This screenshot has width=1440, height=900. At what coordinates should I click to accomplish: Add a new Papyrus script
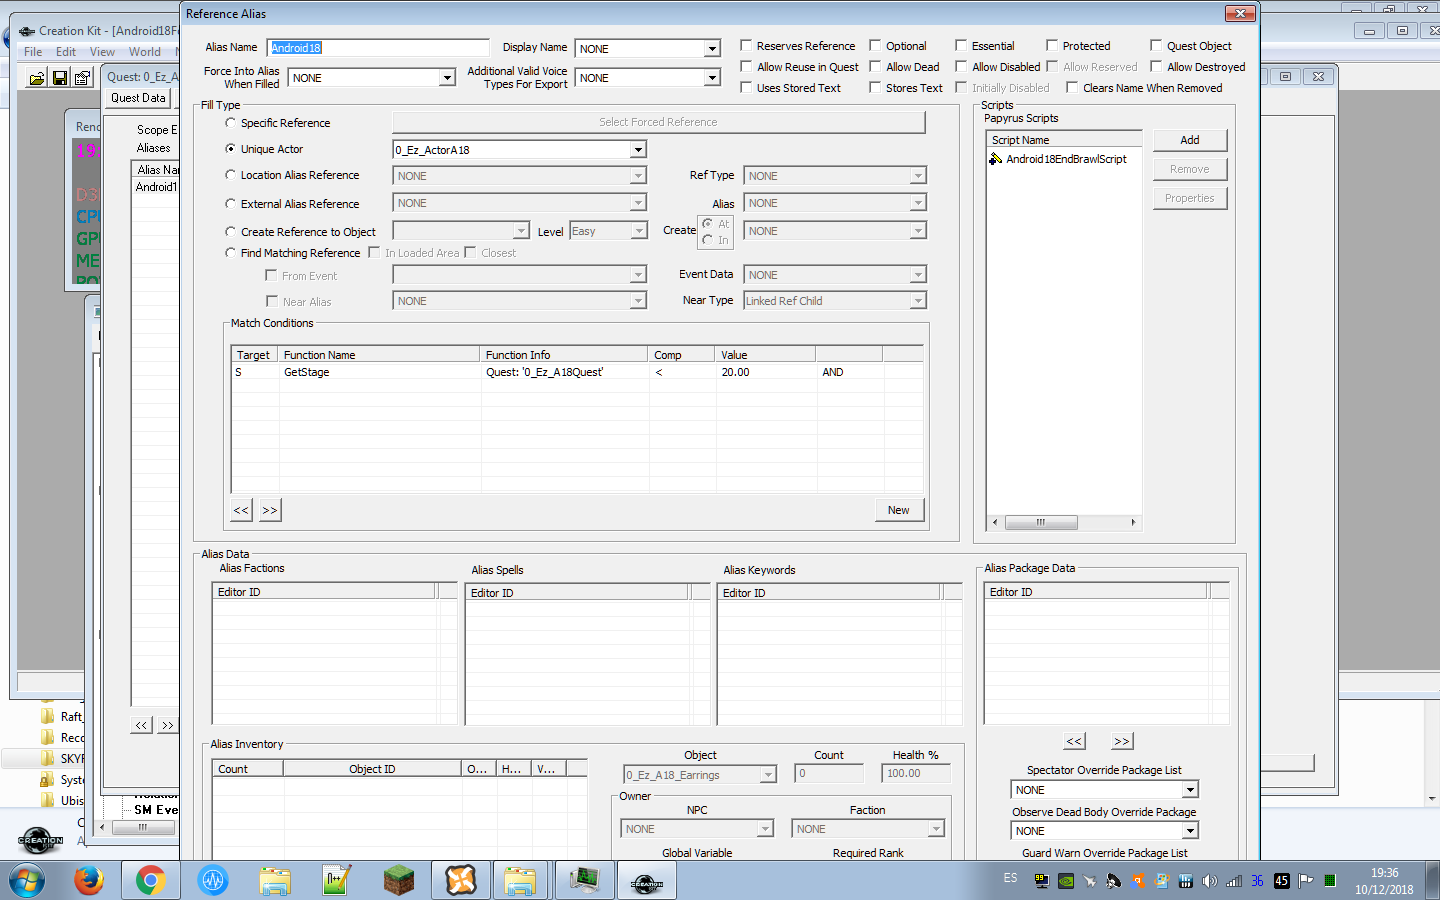click(1189, 139)
